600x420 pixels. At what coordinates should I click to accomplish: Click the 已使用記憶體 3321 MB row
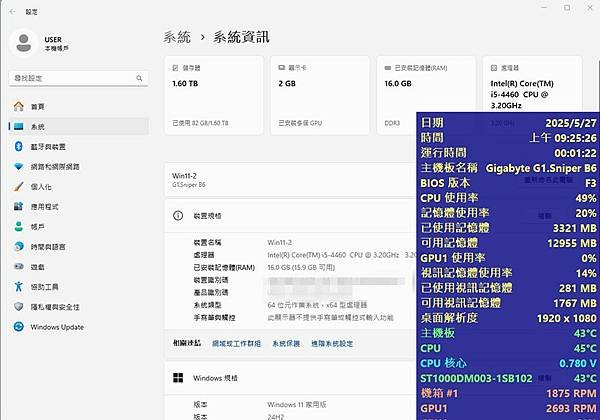pos(508,228)
